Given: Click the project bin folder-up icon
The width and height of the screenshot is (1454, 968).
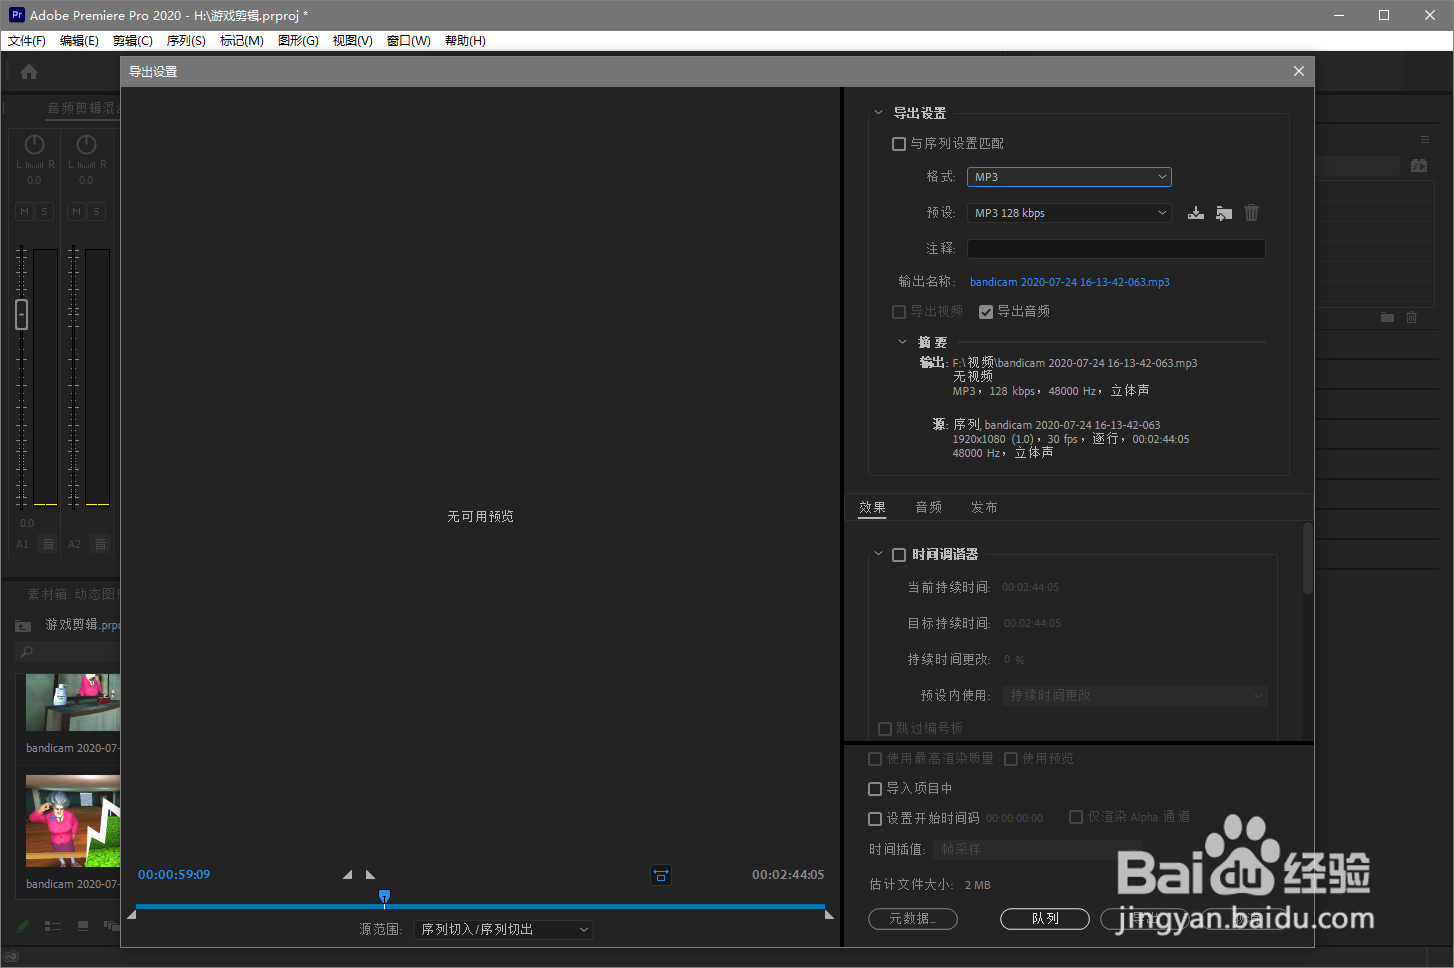Looking at the screenshot, I should (x=23, y=626).
